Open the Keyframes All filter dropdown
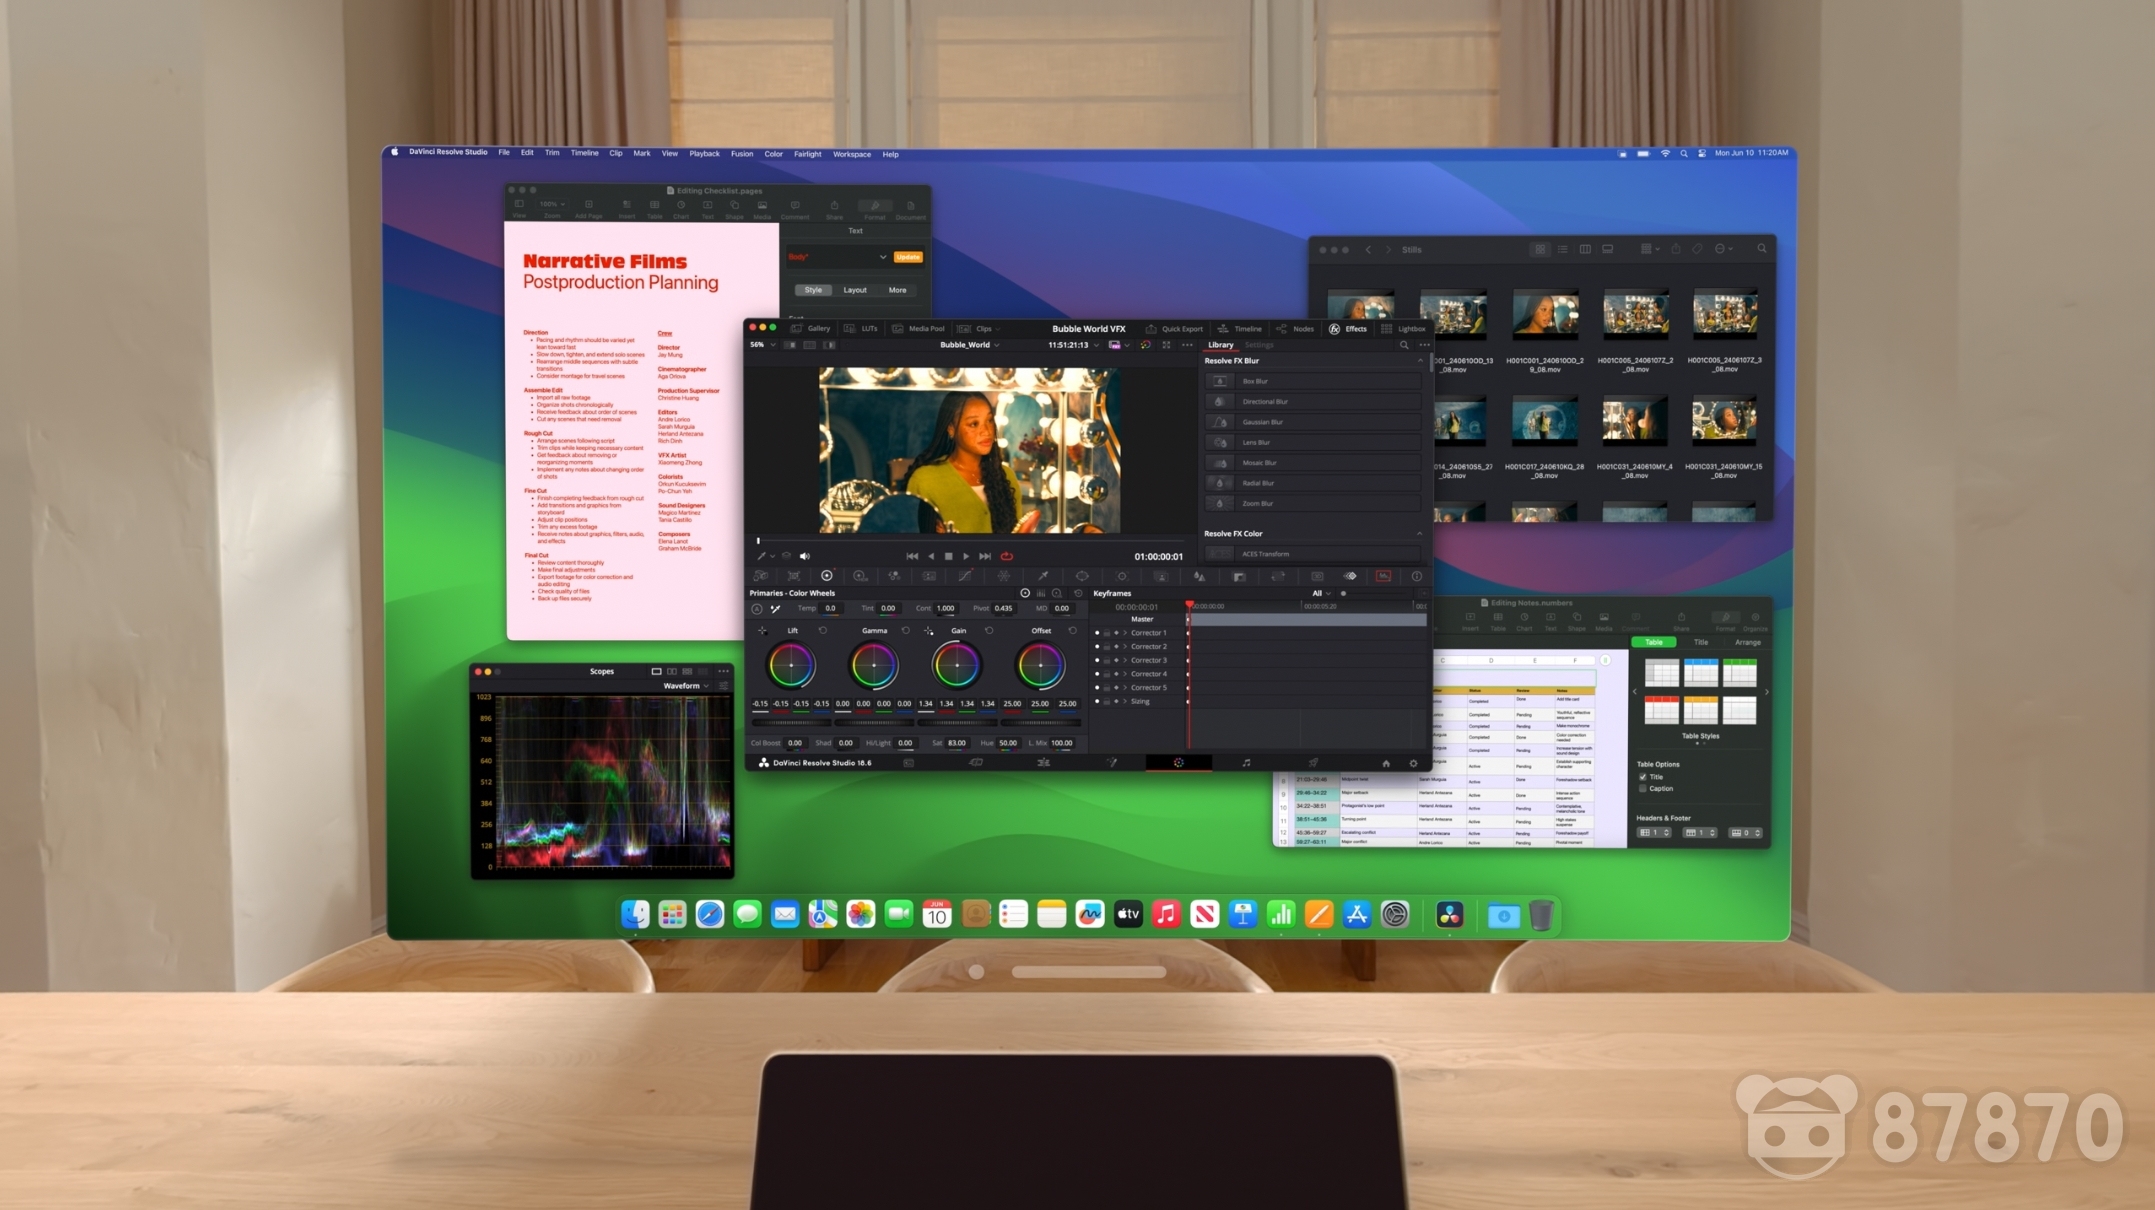Viewport: 2155px width, 1210px height. pyautogui.click(x=1321, y=593)
